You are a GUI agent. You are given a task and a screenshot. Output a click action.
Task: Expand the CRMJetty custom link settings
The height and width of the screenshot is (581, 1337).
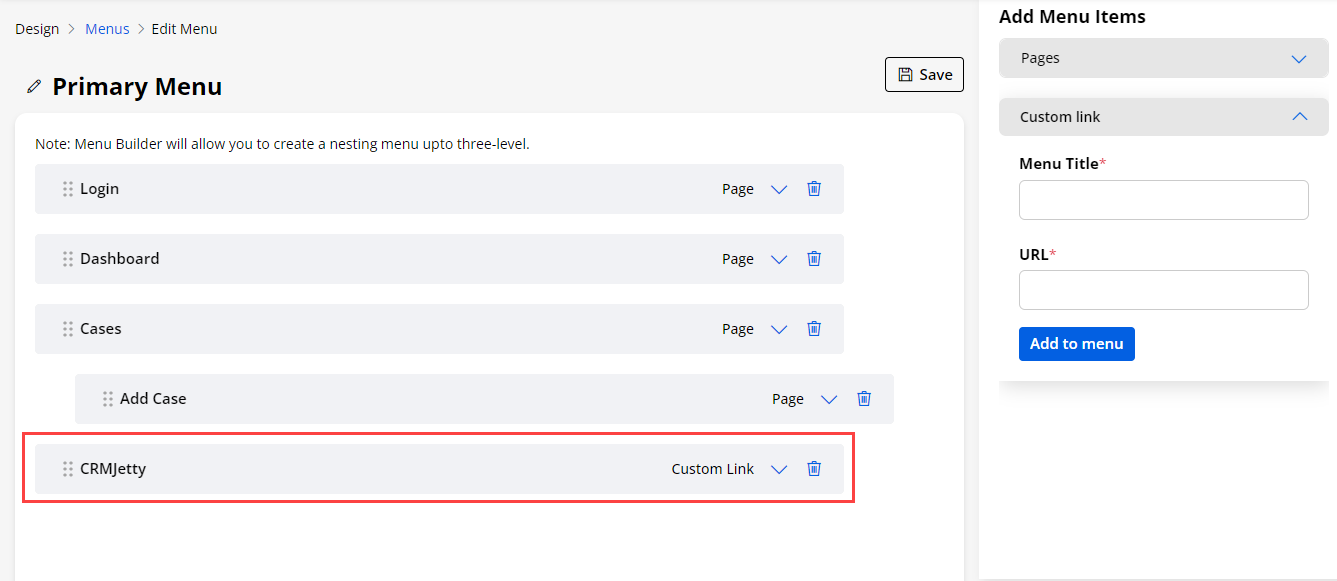point(779,470)
